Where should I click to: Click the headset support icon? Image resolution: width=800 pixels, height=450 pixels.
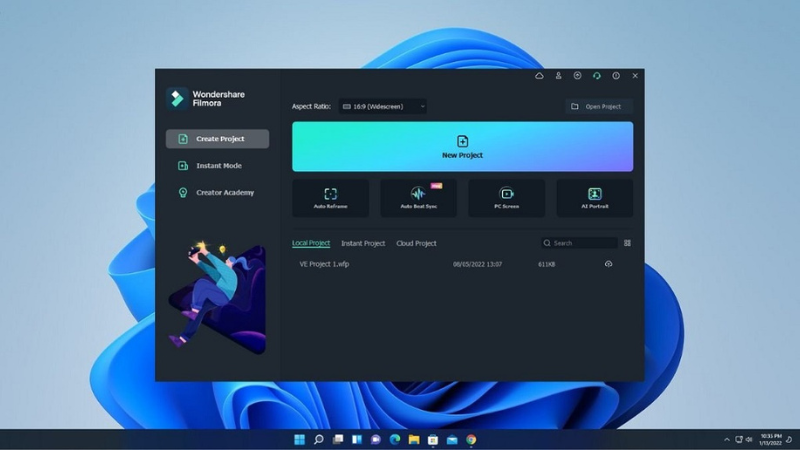coord(597,76)
